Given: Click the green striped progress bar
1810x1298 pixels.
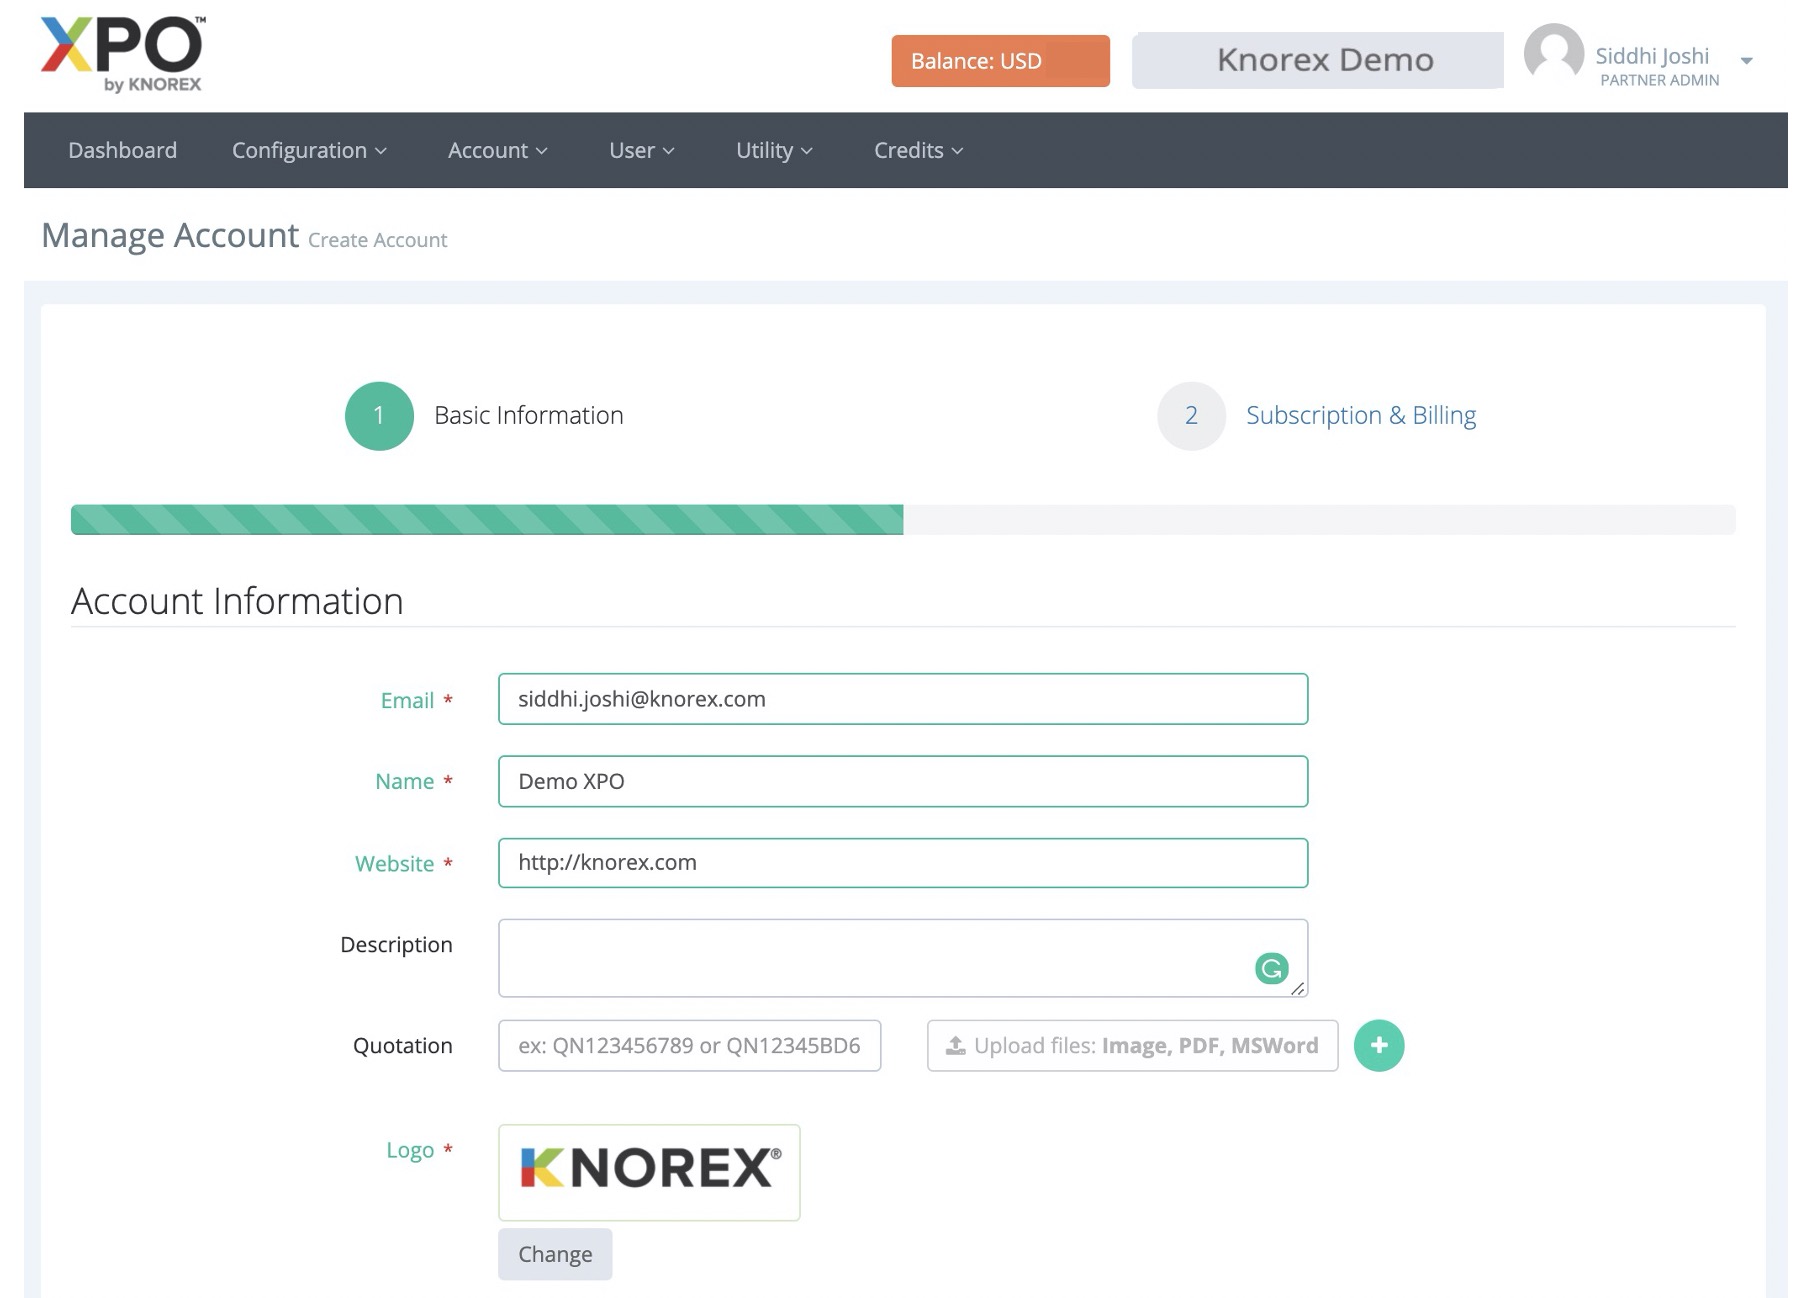Looking at the screenshot, I should pos(487,520).
